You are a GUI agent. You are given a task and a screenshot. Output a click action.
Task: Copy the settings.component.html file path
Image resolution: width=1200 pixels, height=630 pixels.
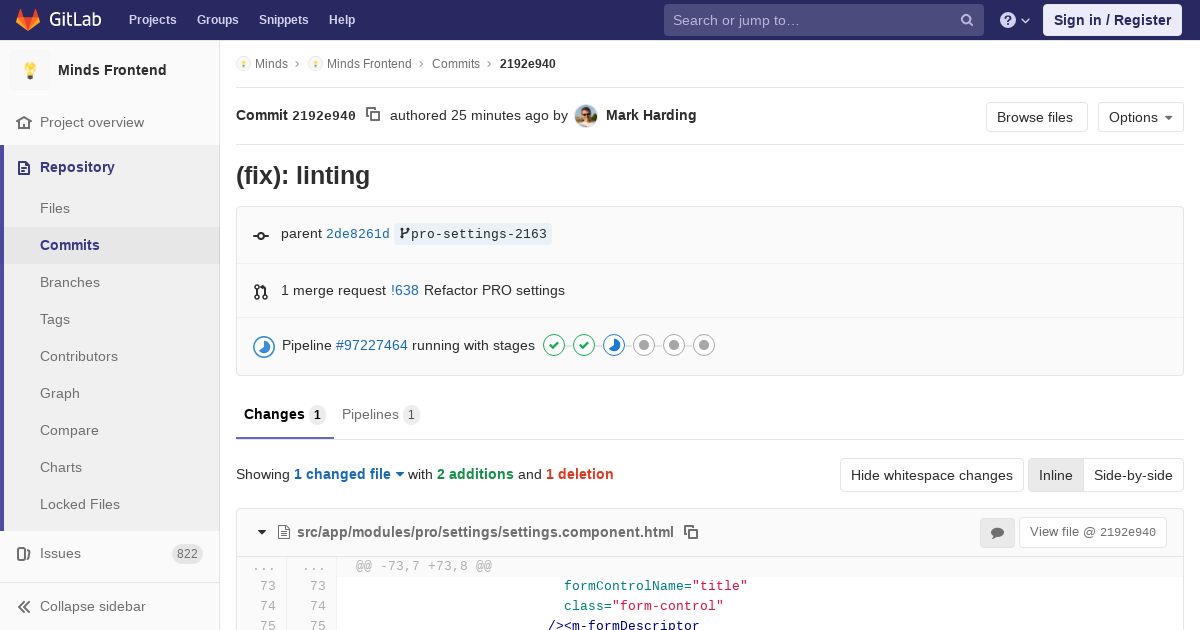click(x=691, y=532)
